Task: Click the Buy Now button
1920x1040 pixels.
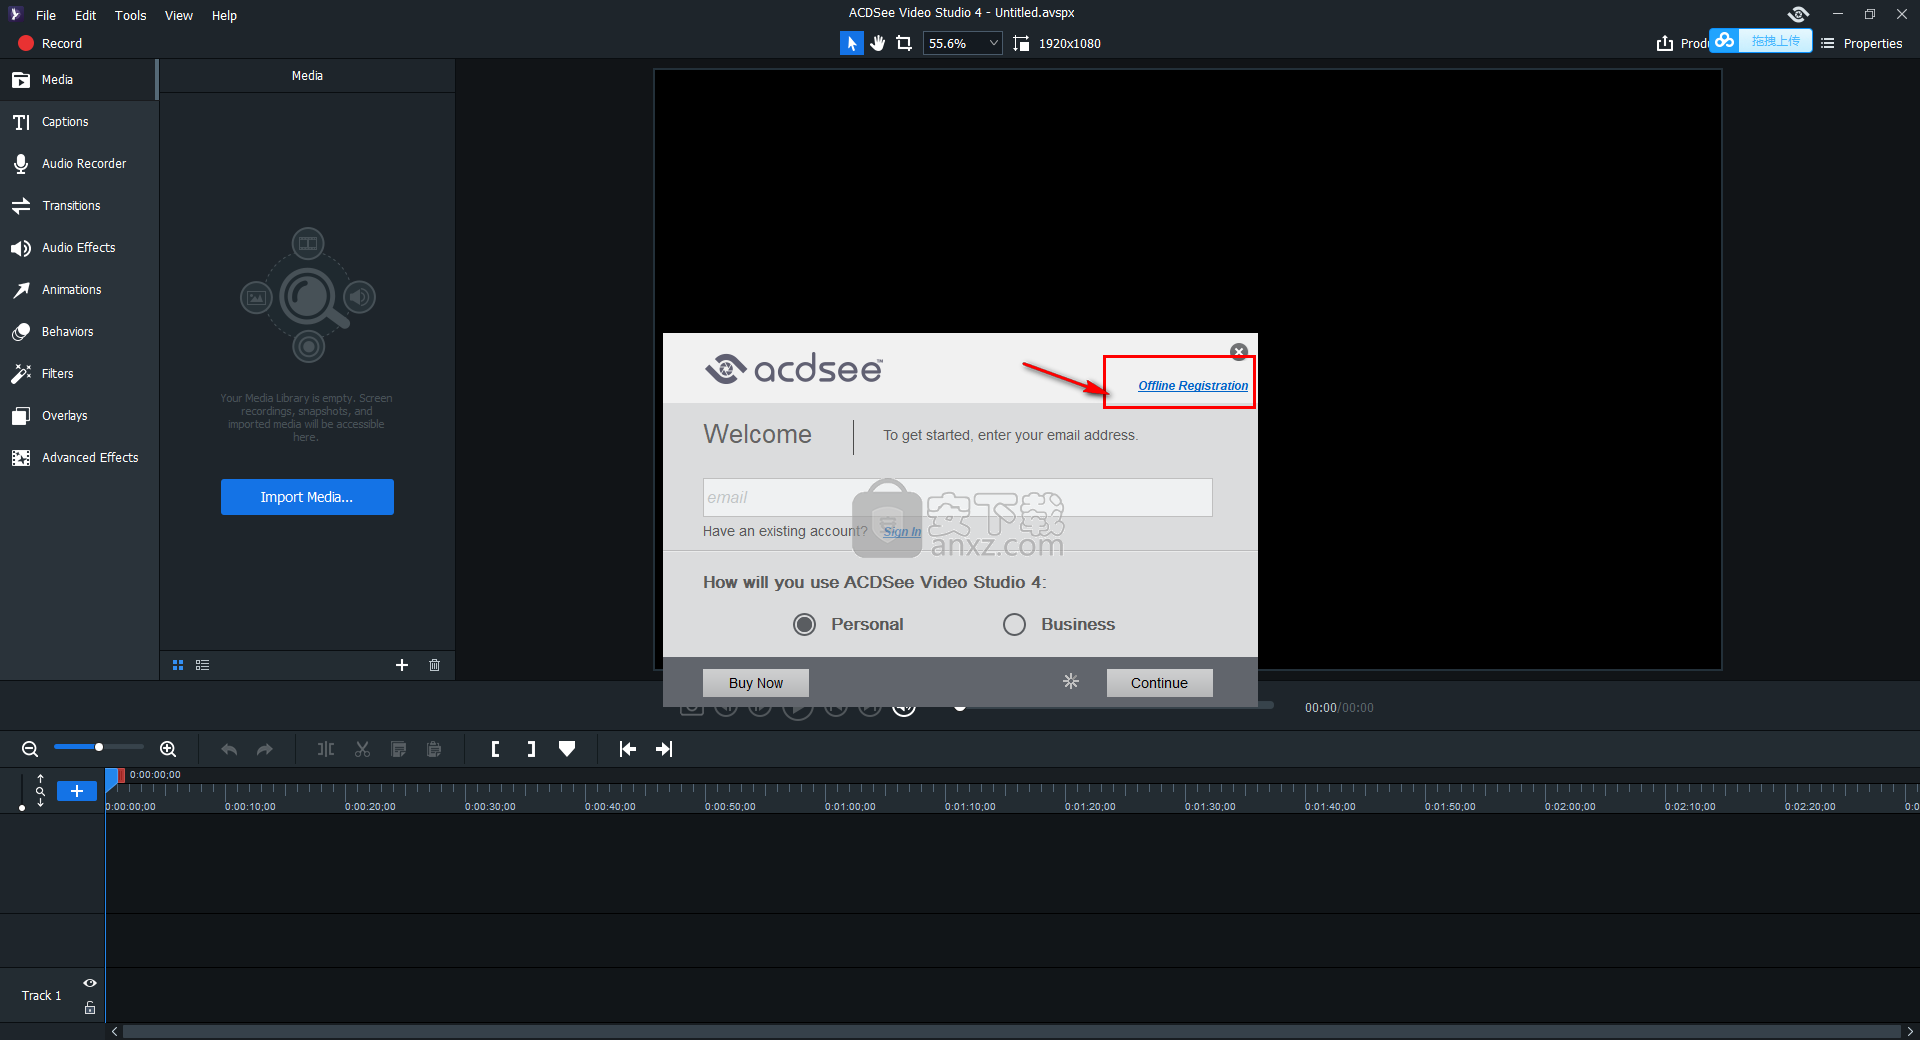Action: (756, 683)
